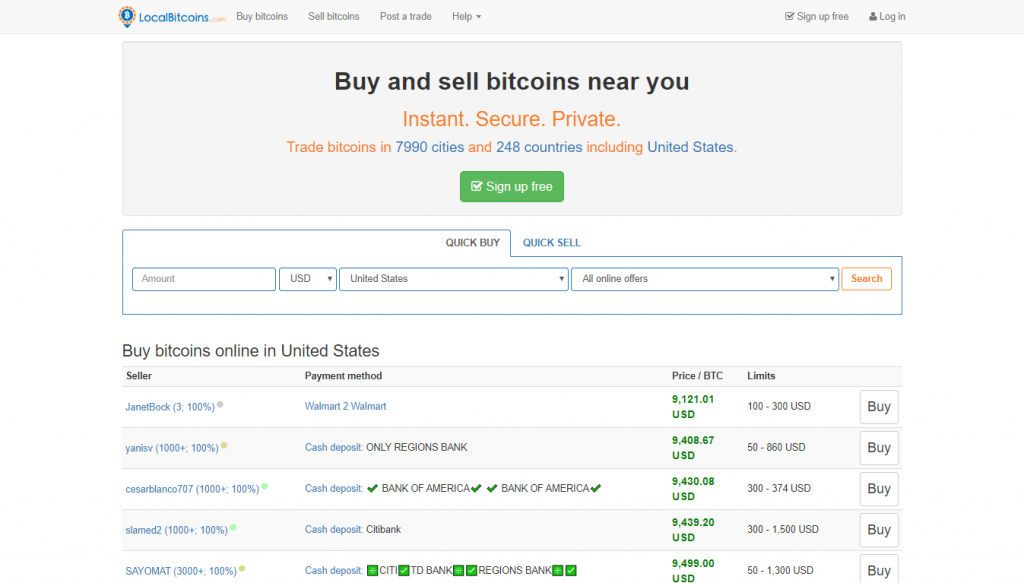The image size is (1024, 583).
Task: Open seller JanetBock's profile
Action: (170, 407)
